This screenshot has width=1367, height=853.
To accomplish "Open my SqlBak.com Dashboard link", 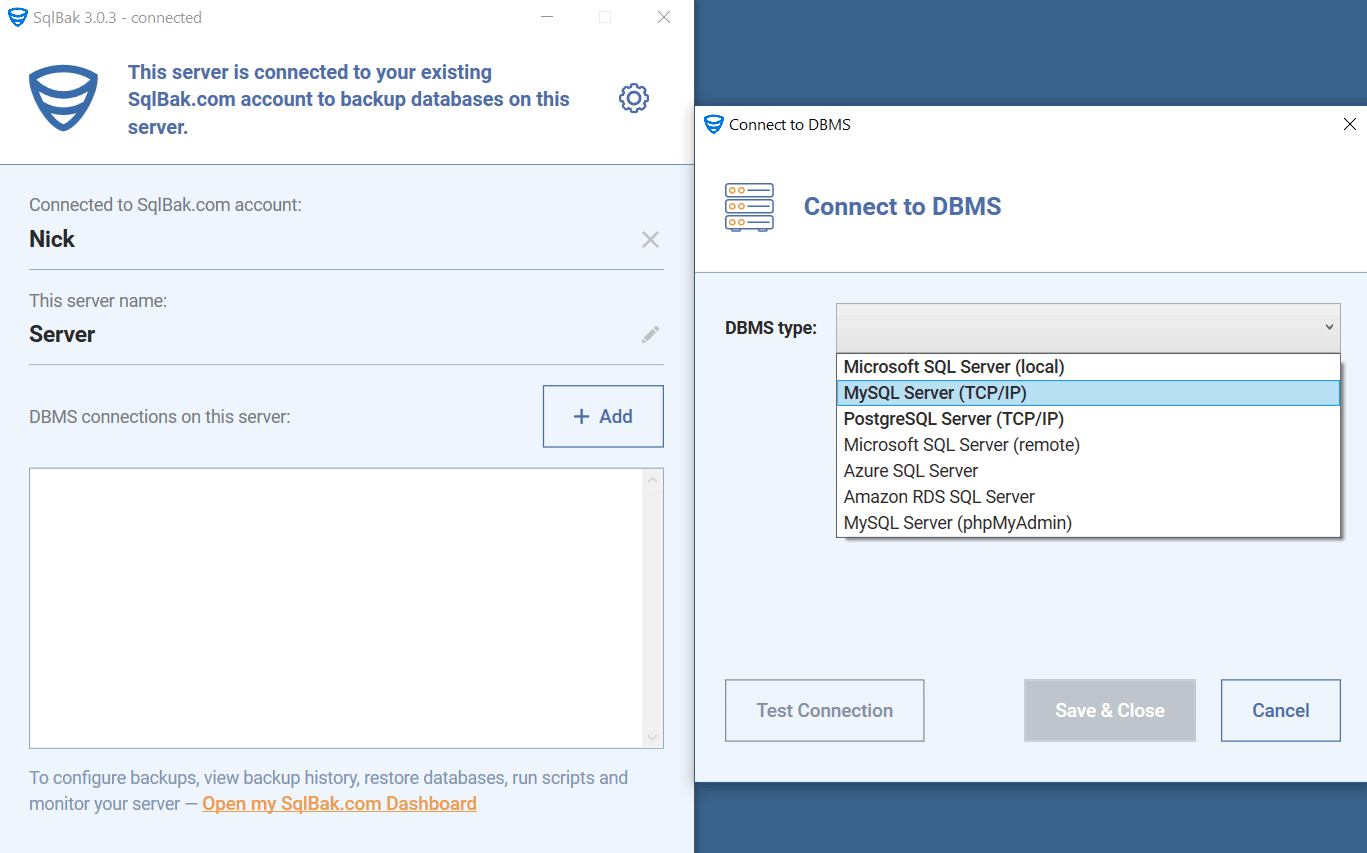I will tap(339, 803).
